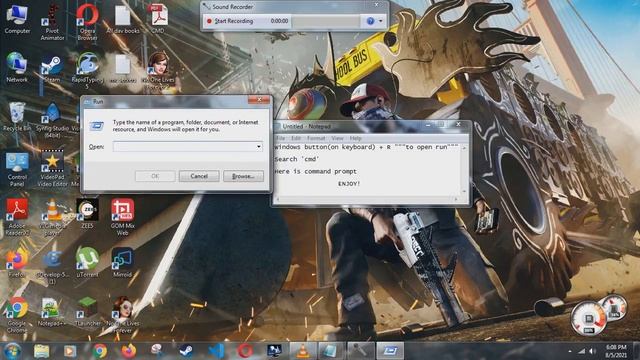Viewport: 640px width, 360px height.
Task: Open the Mirroid desktop shortcut
Action: (122, 262)
